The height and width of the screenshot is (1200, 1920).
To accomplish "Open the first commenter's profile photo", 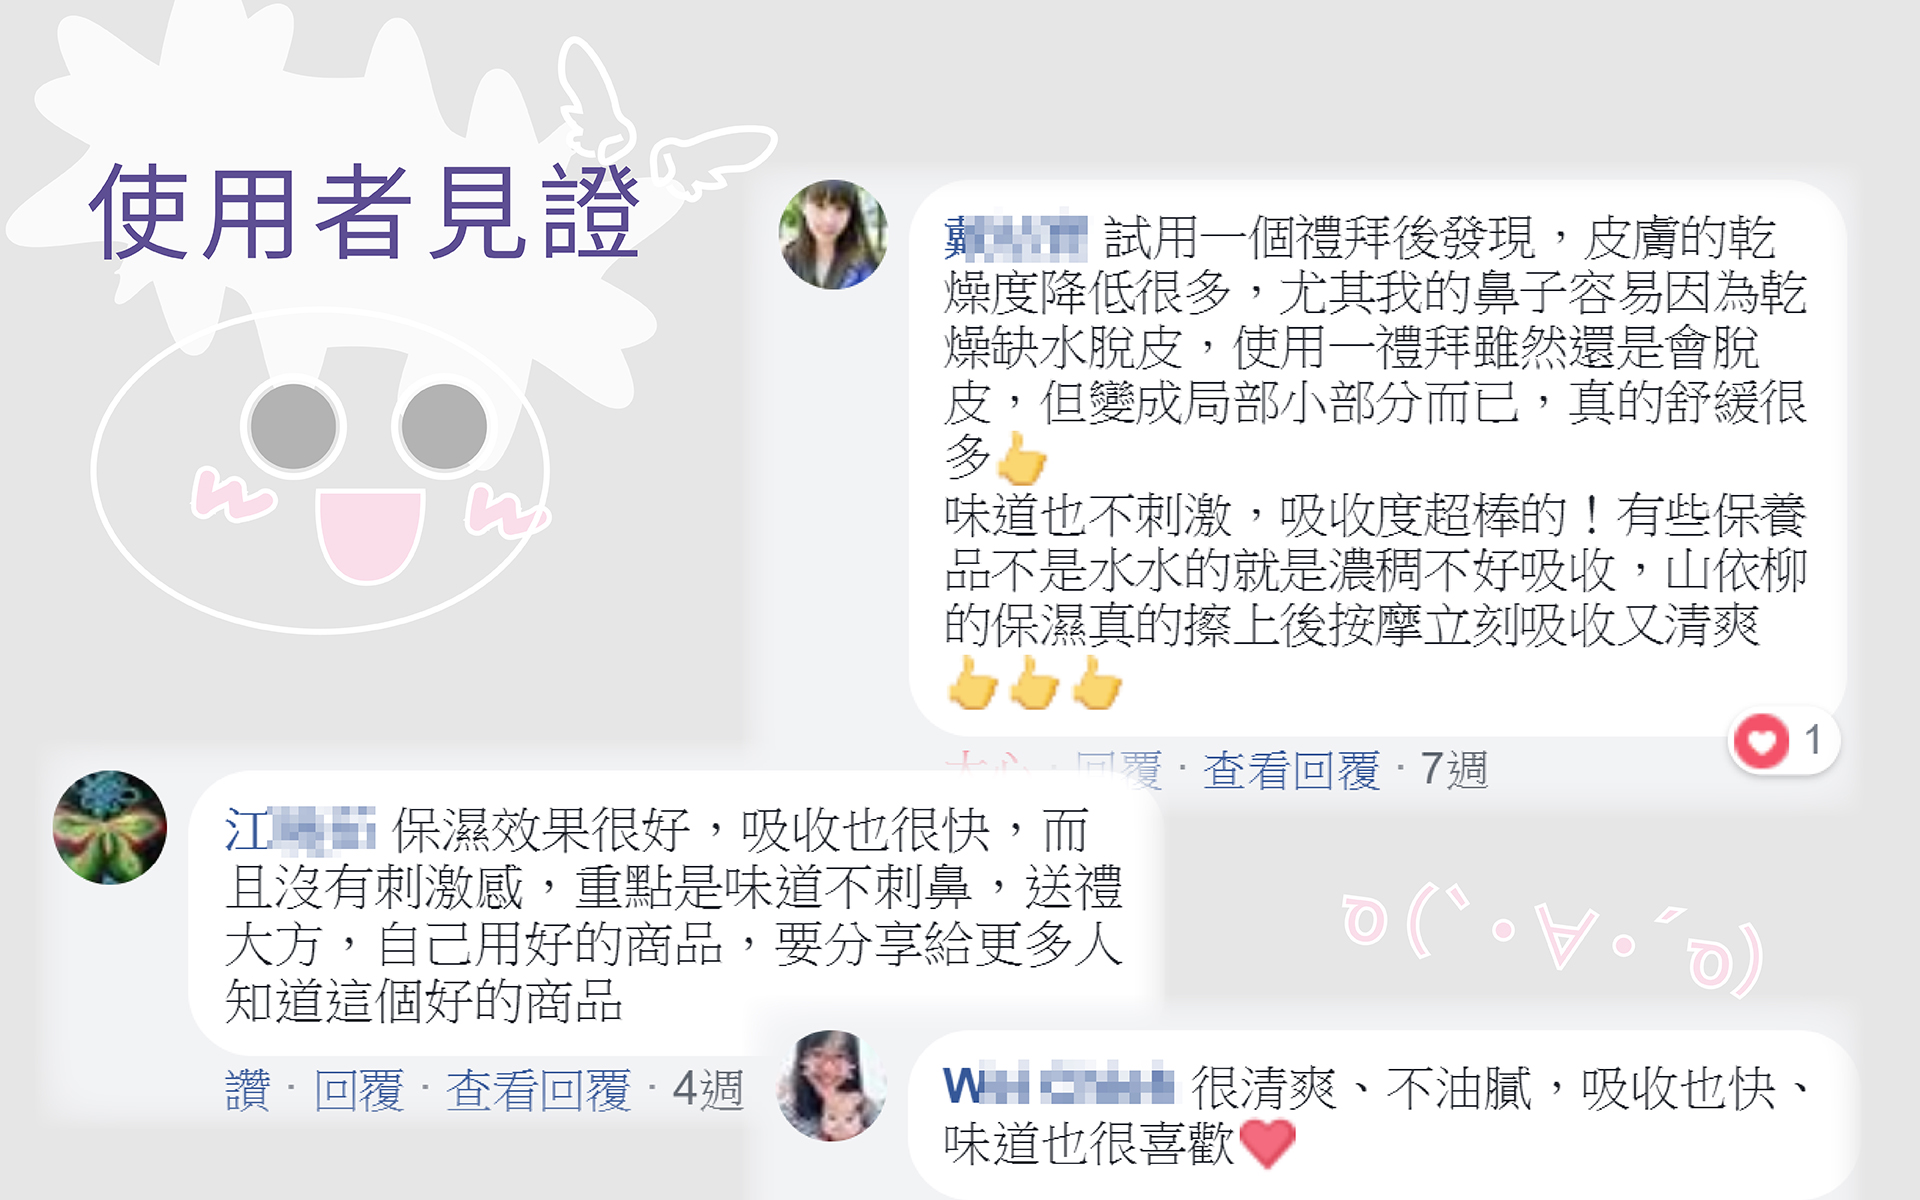I will click(x=833, y=235).
